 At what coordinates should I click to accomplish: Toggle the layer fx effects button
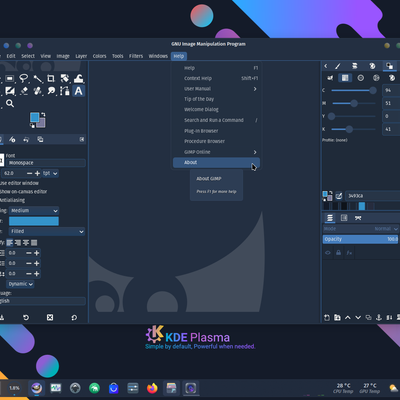[x=349, y=253]
